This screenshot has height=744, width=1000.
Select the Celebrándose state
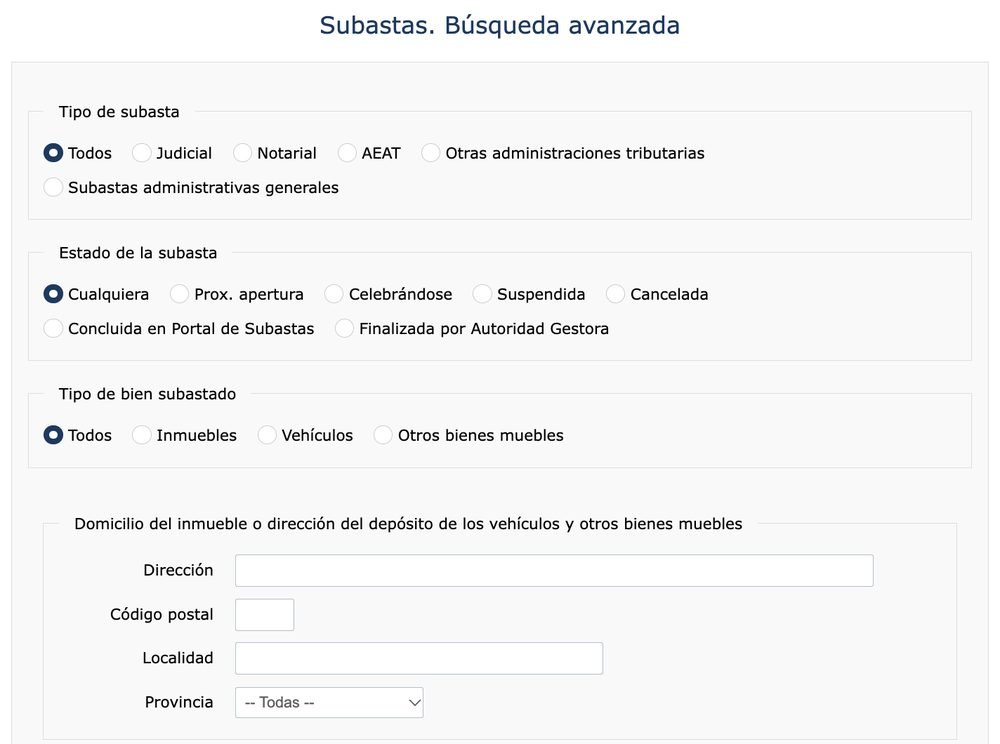[x=334, y=294]
